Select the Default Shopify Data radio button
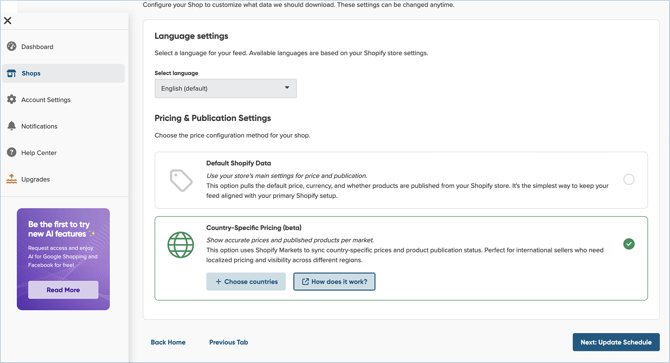The width and height of the screenshot is (670, 363). (629, 179)
